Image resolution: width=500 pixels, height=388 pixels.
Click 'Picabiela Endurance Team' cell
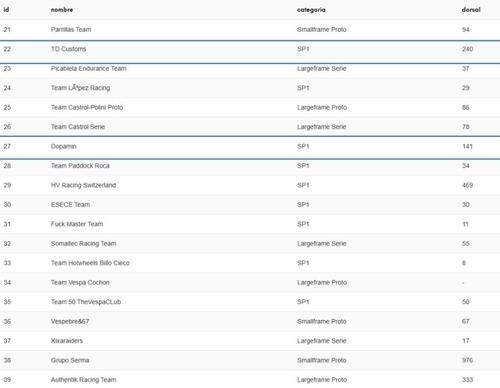(88, 68)
